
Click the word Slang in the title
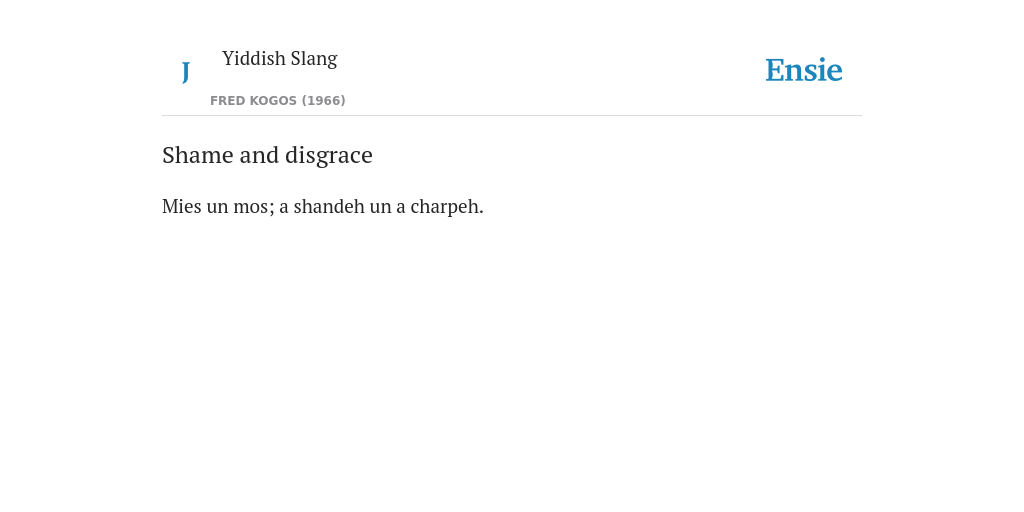pyautogui.click(x=314, y=59)
